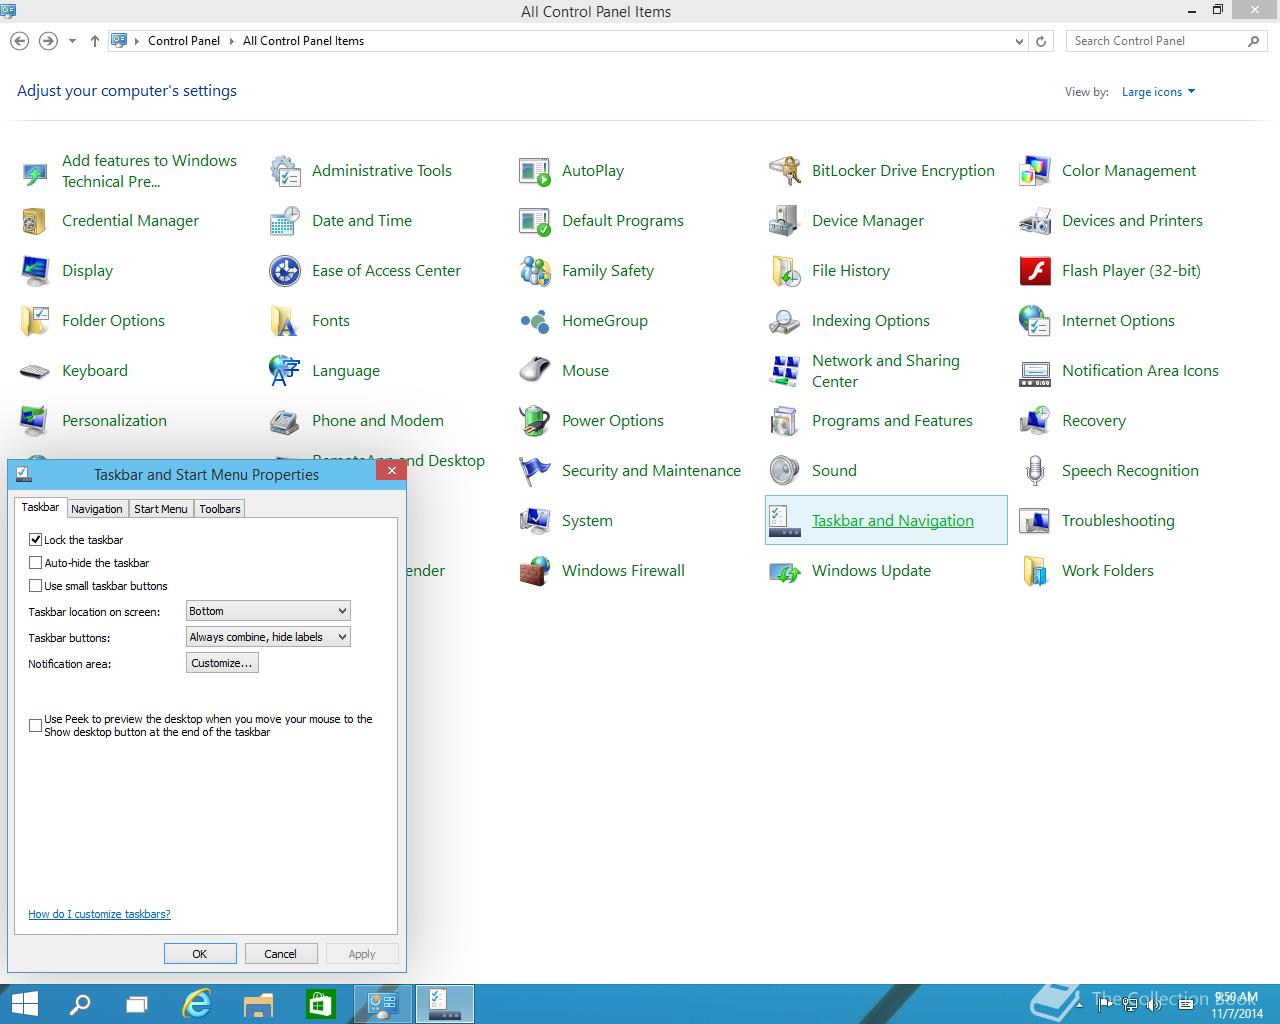Enable Auto-hide the taskbar checkbox
The image size is (1280, 1024).
tap(36, 563)
